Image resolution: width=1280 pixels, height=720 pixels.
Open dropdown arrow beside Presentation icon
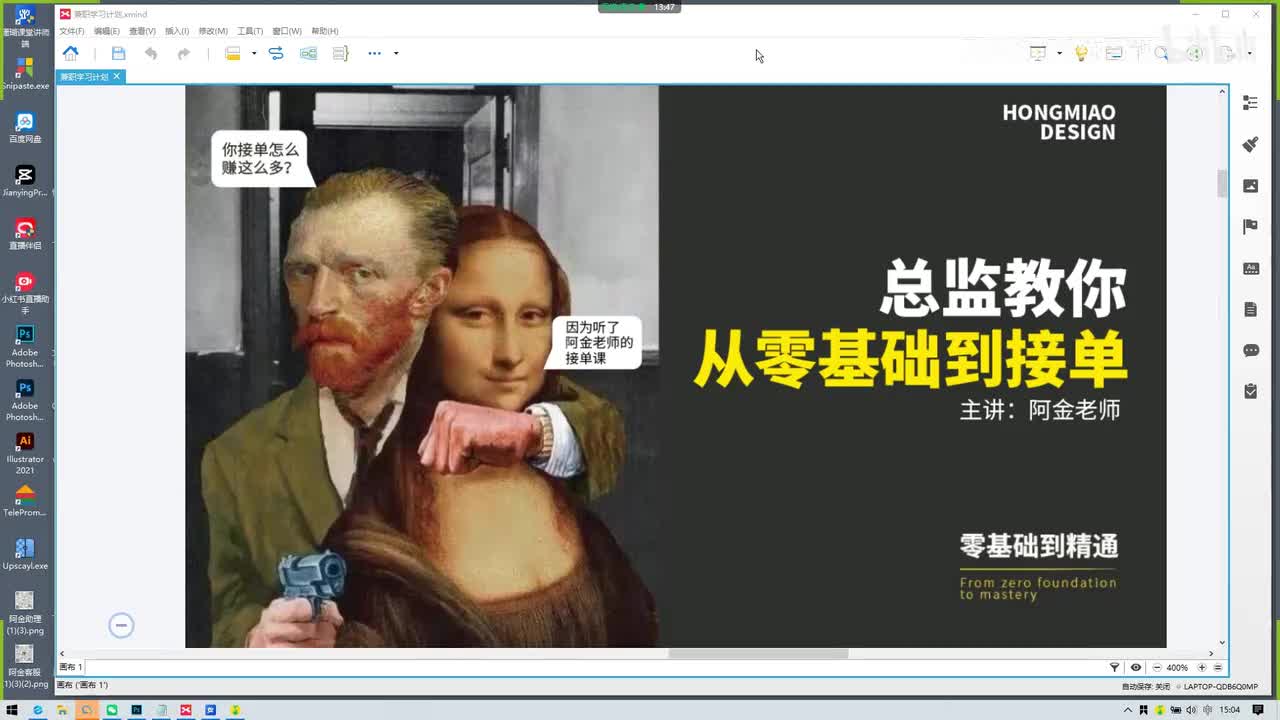[x=1059, y=53]
